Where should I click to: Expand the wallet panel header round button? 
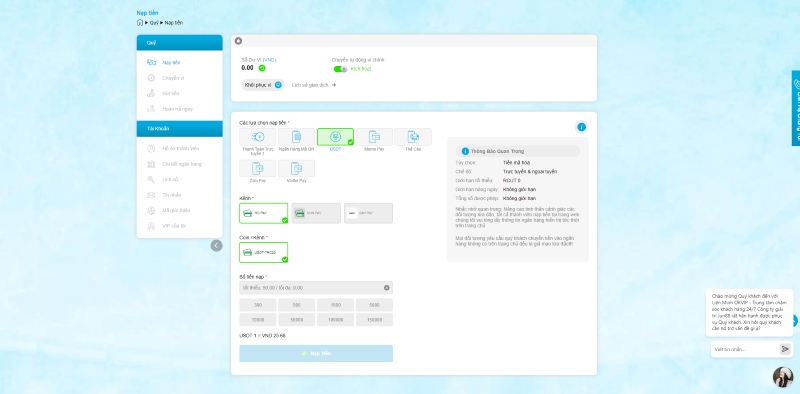click(238, 41)
